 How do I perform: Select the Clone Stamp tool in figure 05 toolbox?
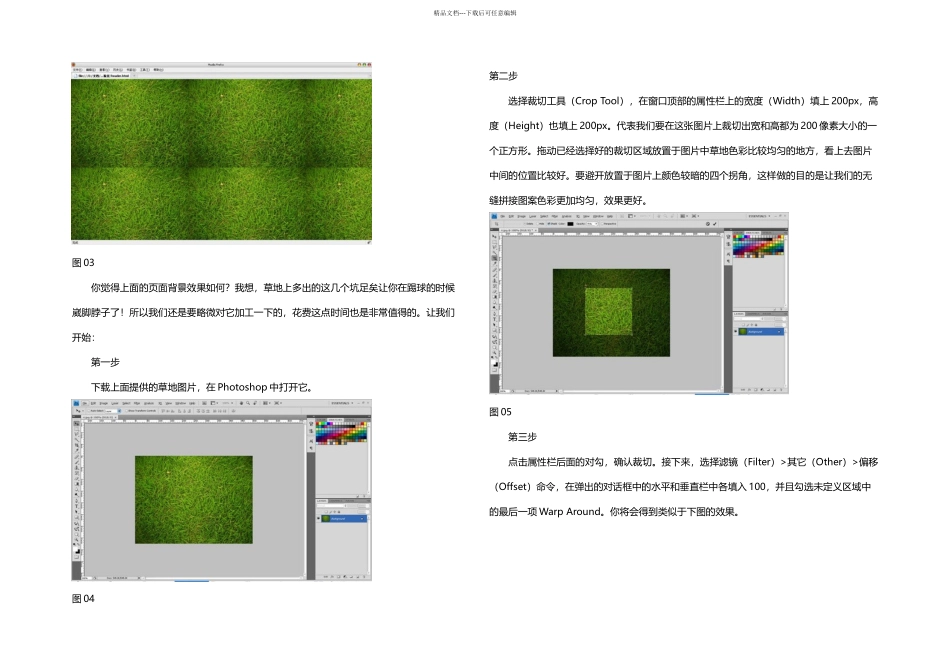click(x=494, y=281)
